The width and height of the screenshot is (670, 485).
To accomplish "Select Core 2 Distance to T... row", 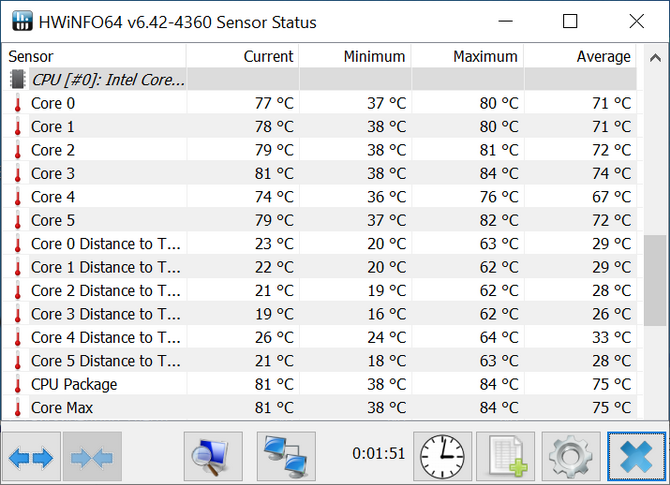I will (320, 291).
